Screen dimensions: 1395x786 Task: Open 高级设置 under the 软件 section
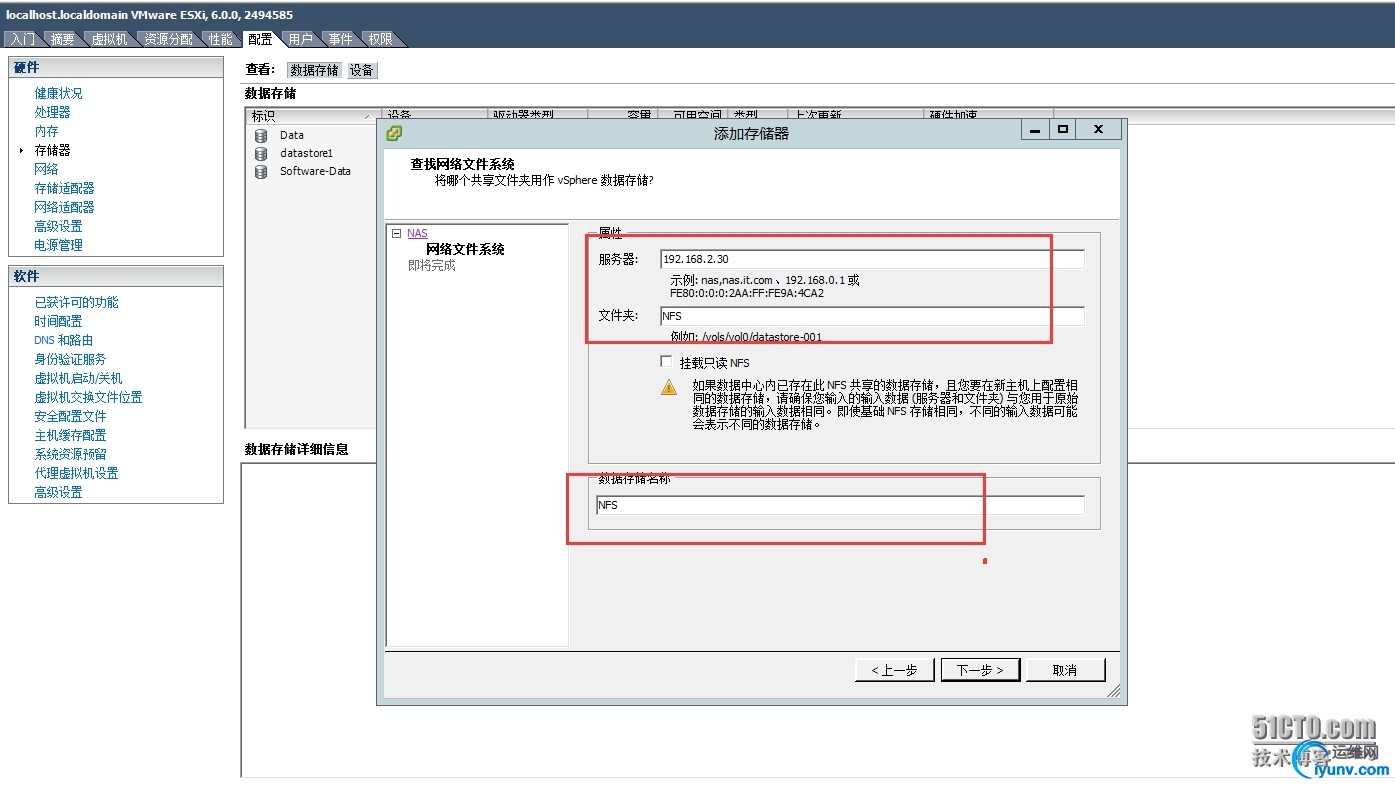pos(59,492)
